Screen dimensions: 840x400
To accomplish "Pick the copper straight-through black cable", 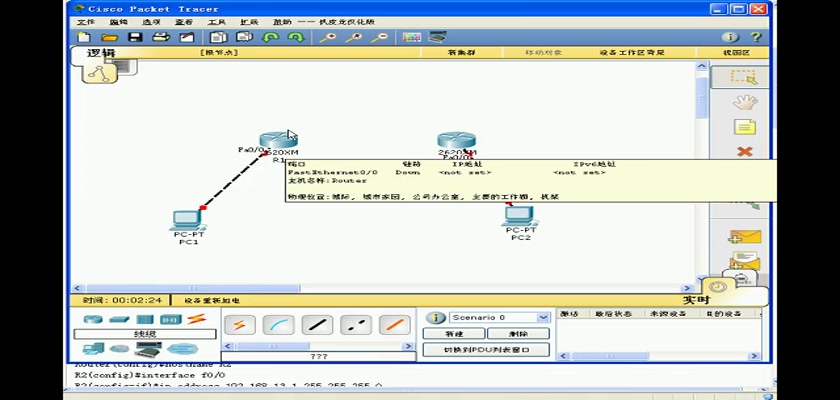I will (x=318, y=325).
